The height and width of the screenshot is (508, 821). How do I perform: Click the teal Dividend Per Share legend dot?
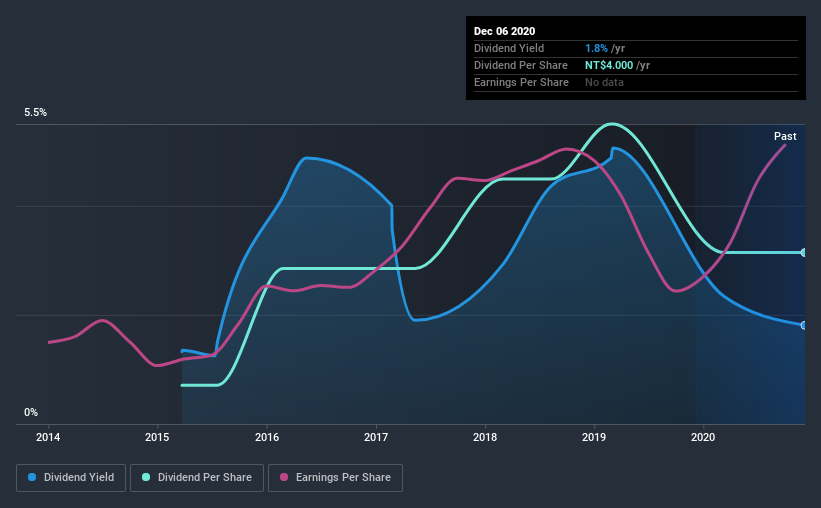(x=146, y=477)
